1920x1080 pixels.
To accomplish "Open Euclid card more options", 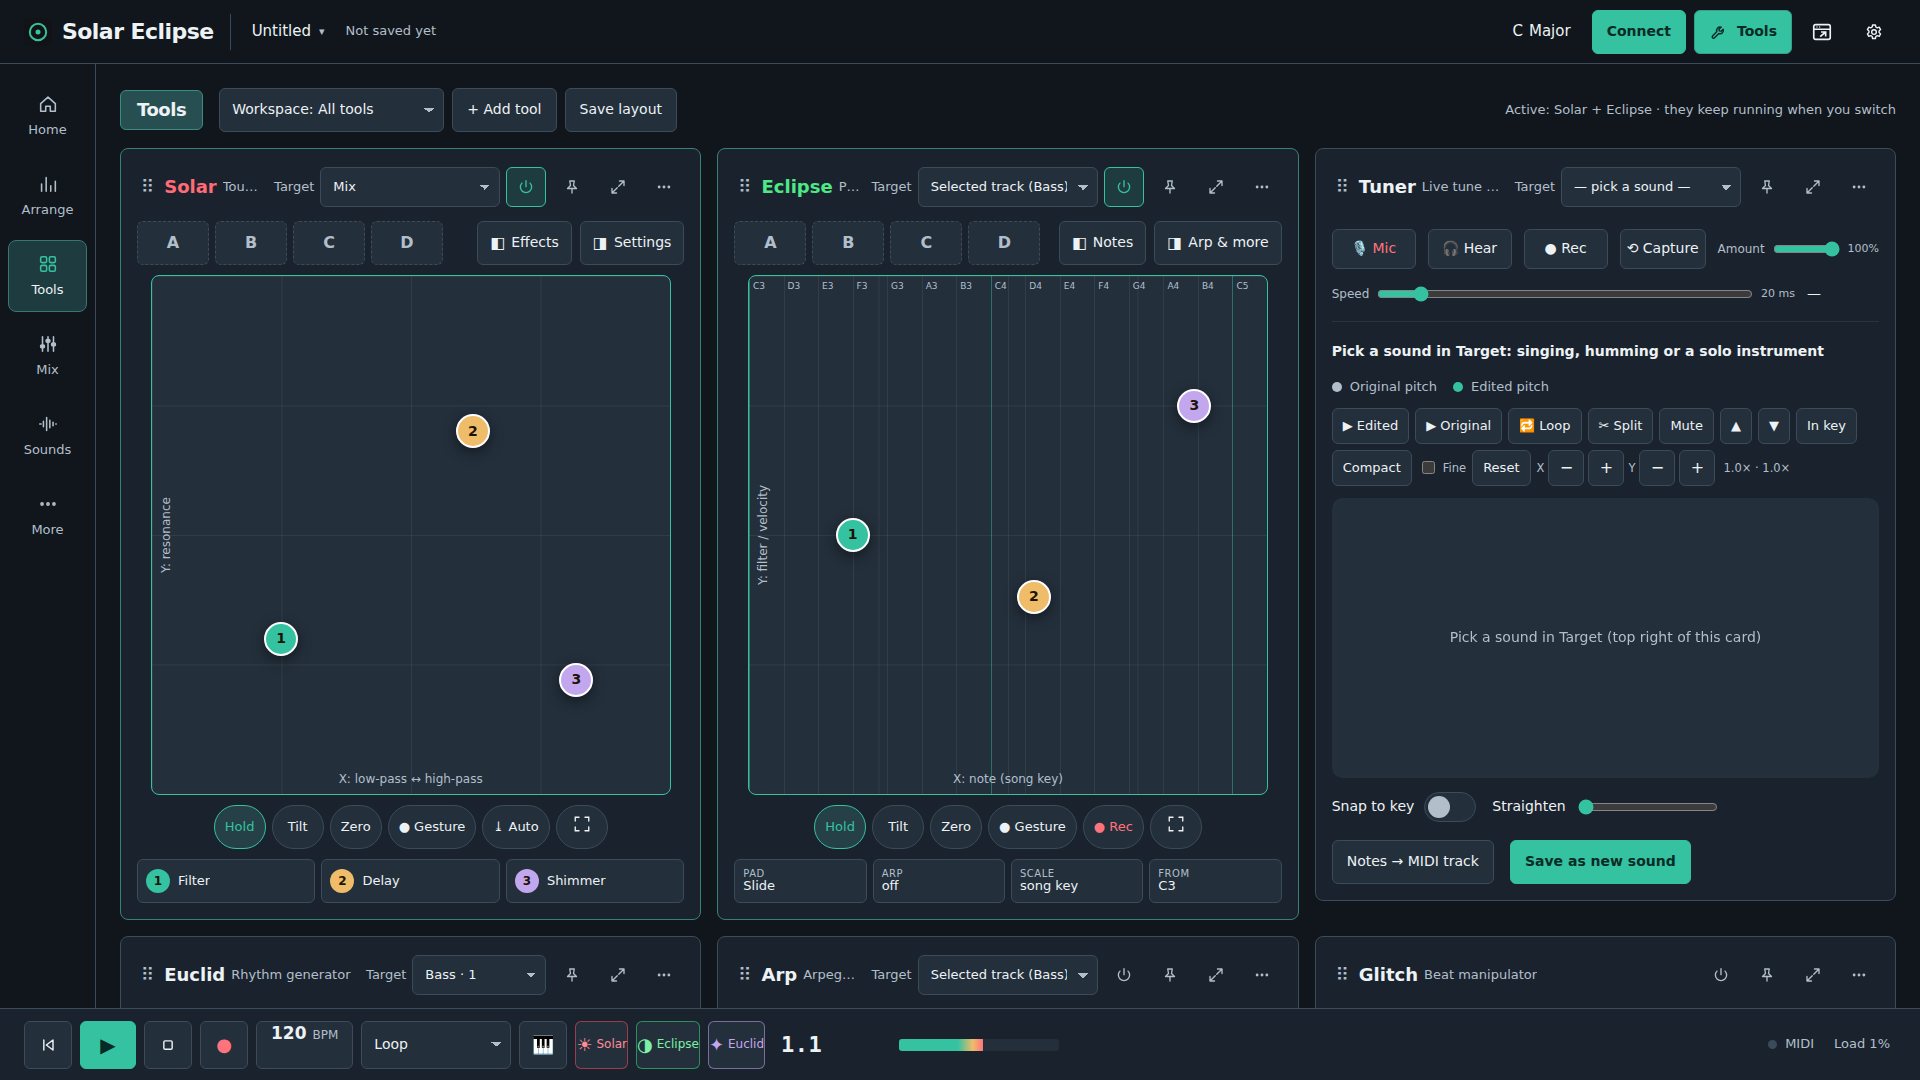I will (x=664, y=975).
